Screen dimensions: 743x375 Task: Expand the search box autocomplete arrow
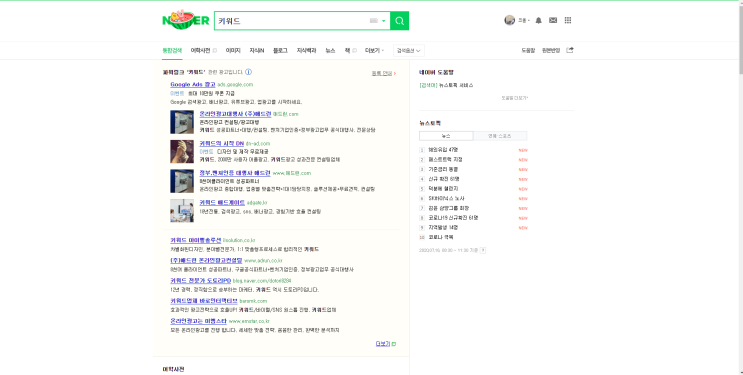(x=384, y=21)
